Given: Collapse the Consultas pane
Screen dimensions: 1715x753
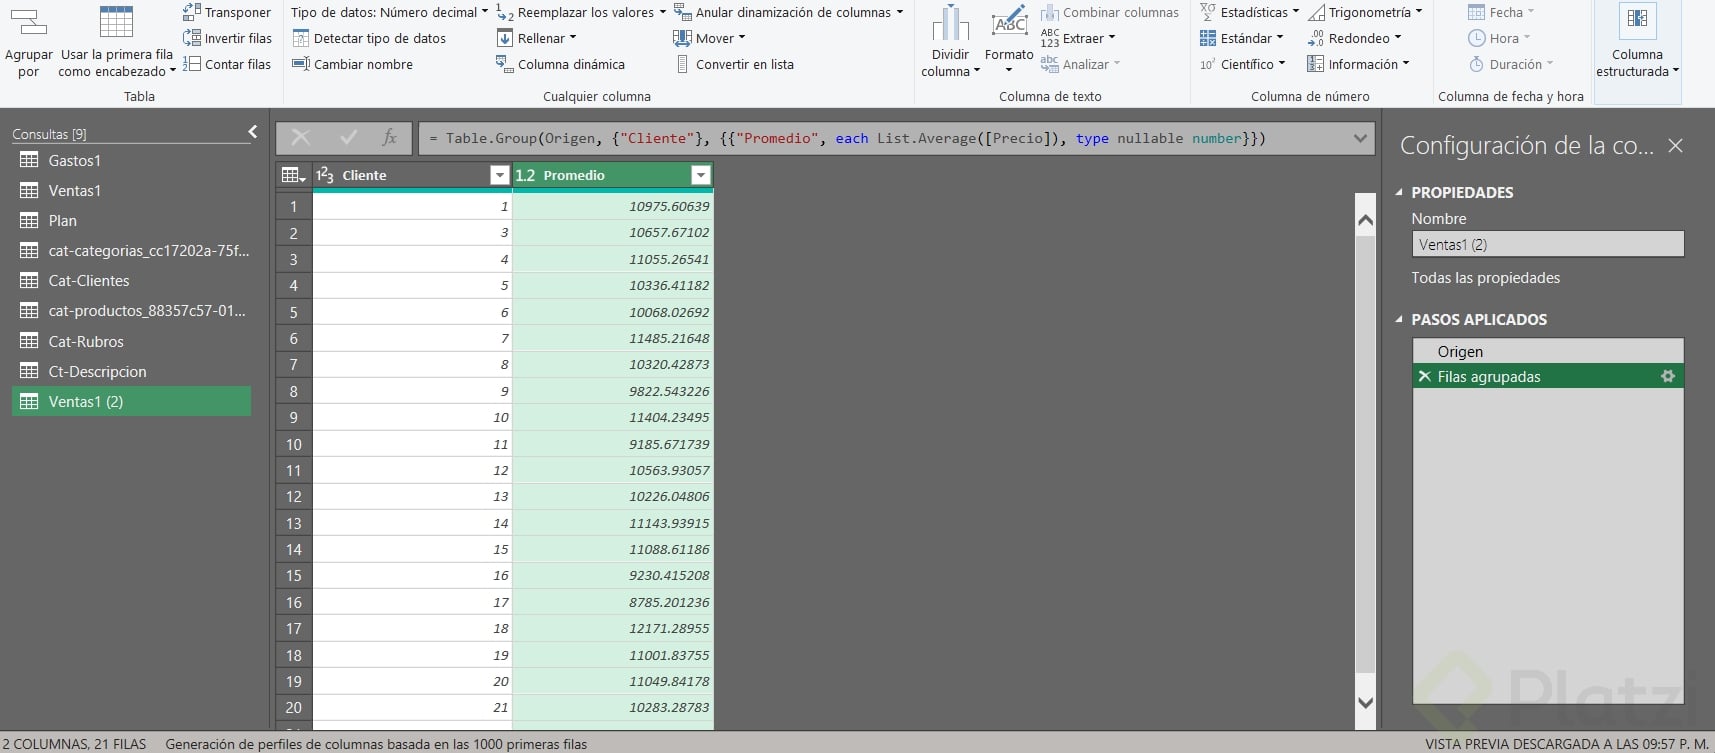Looking at the screenshot, I should [253, 132].
